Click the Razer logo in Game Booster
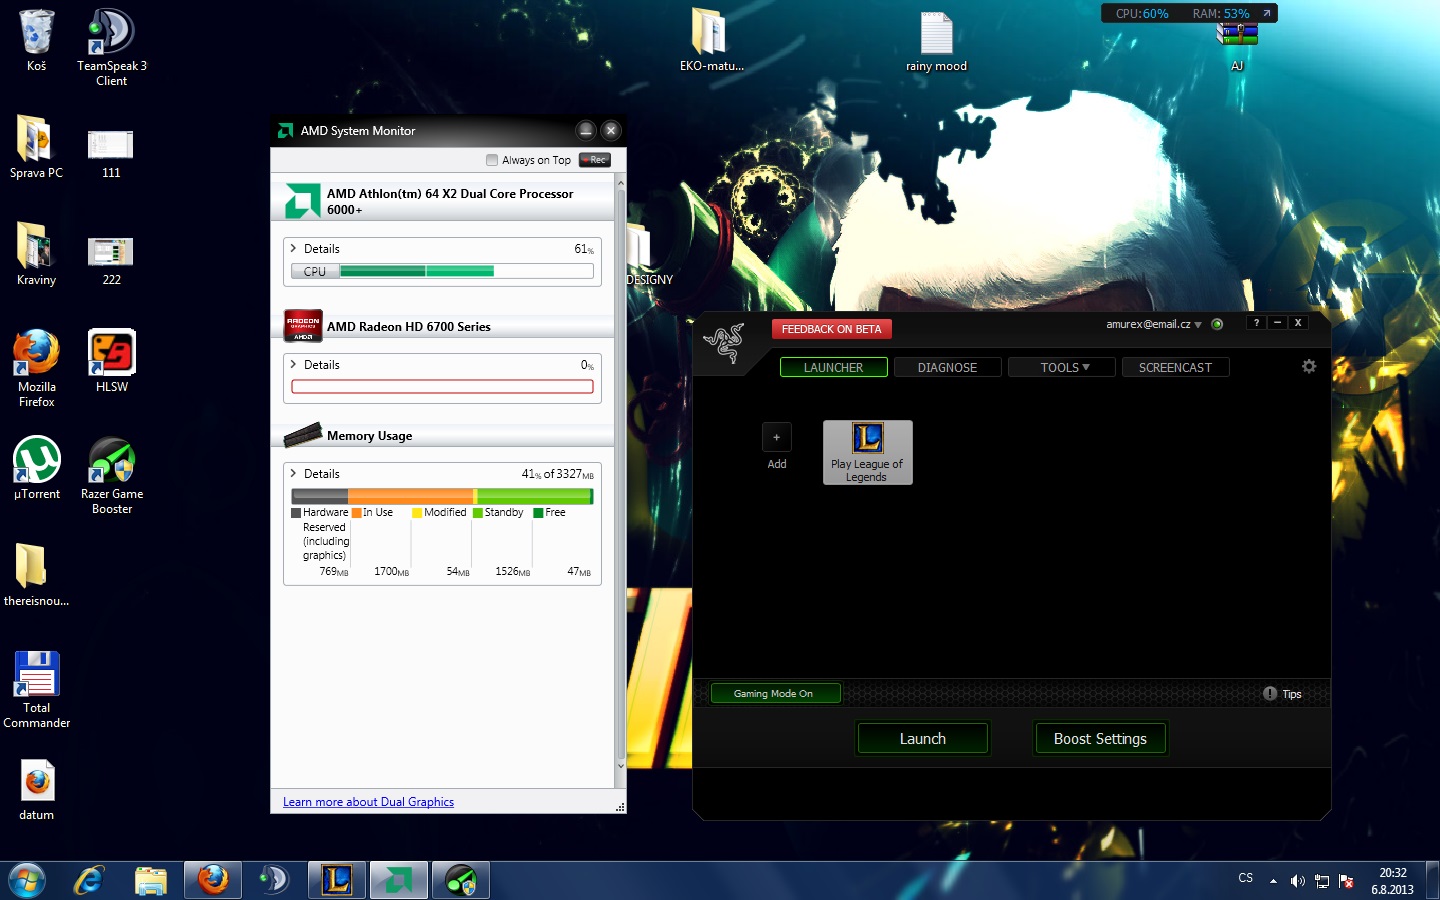Screen dimensions: 1440x900 pos(723,343)
